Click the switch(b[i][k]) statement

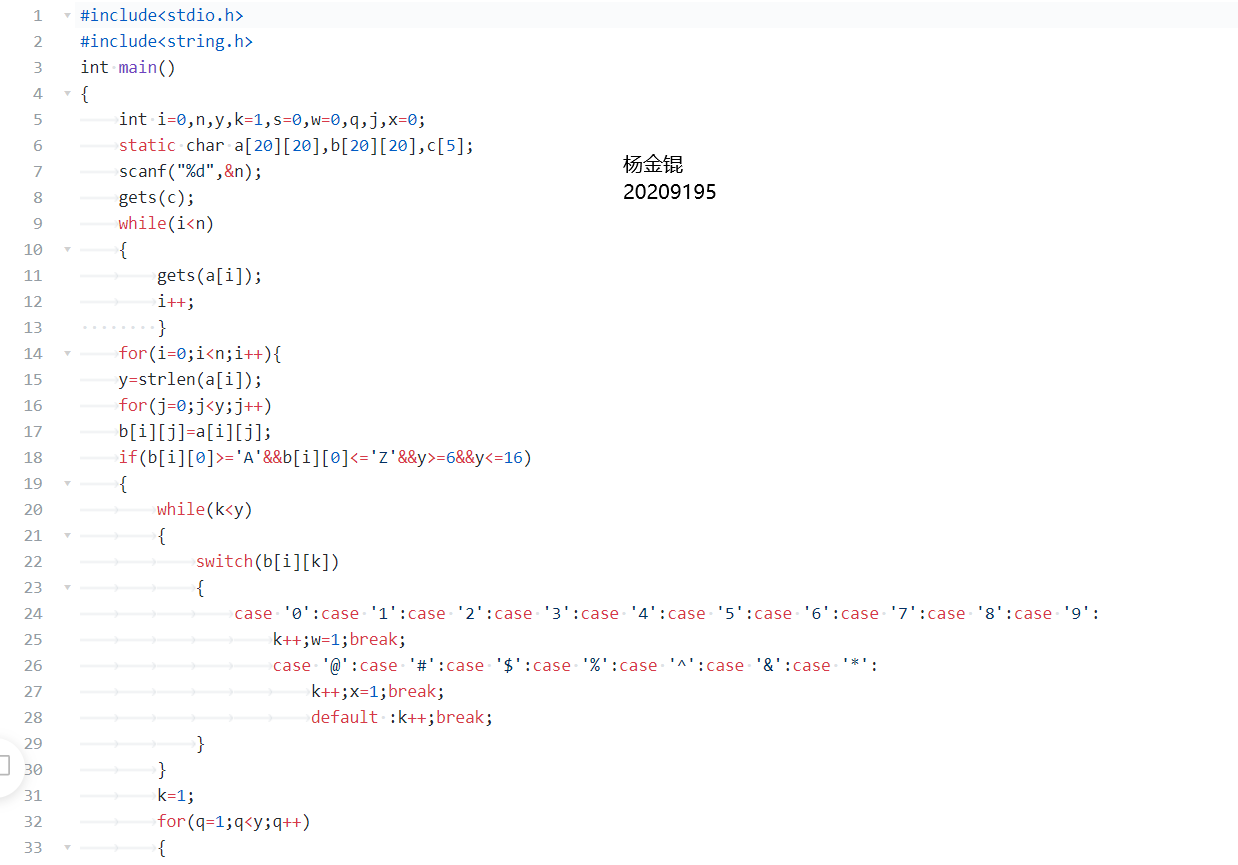point(268,561)
